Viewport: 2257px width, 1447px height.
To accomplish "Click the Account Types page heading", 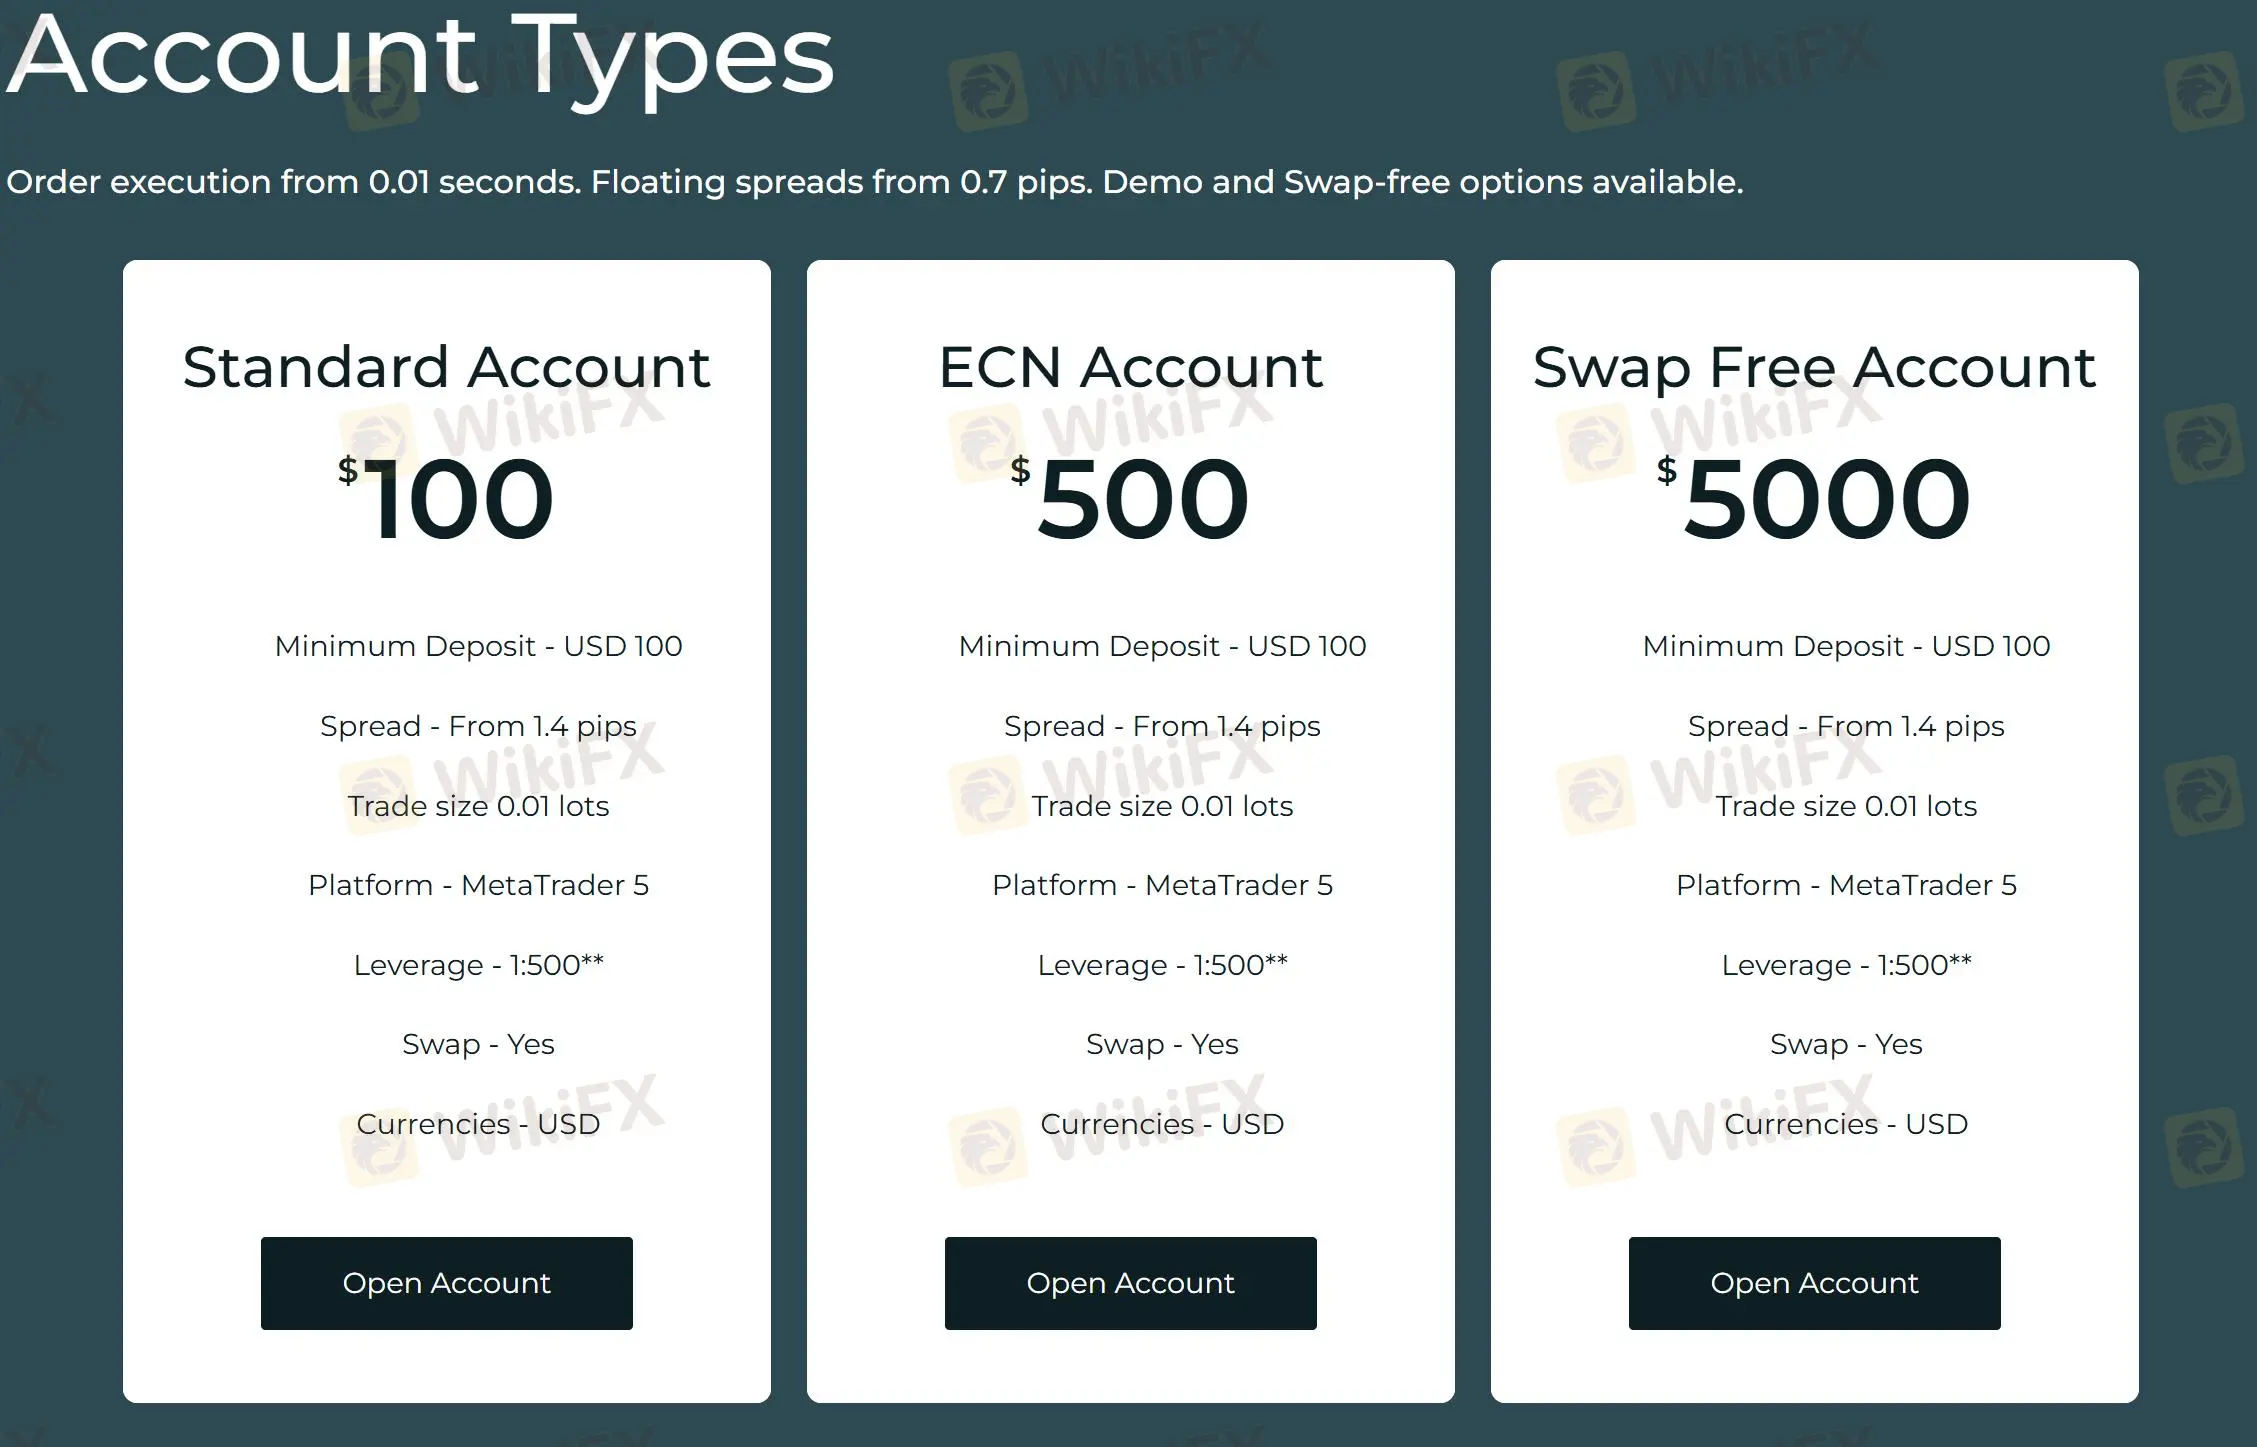I will tap(418, 57).
